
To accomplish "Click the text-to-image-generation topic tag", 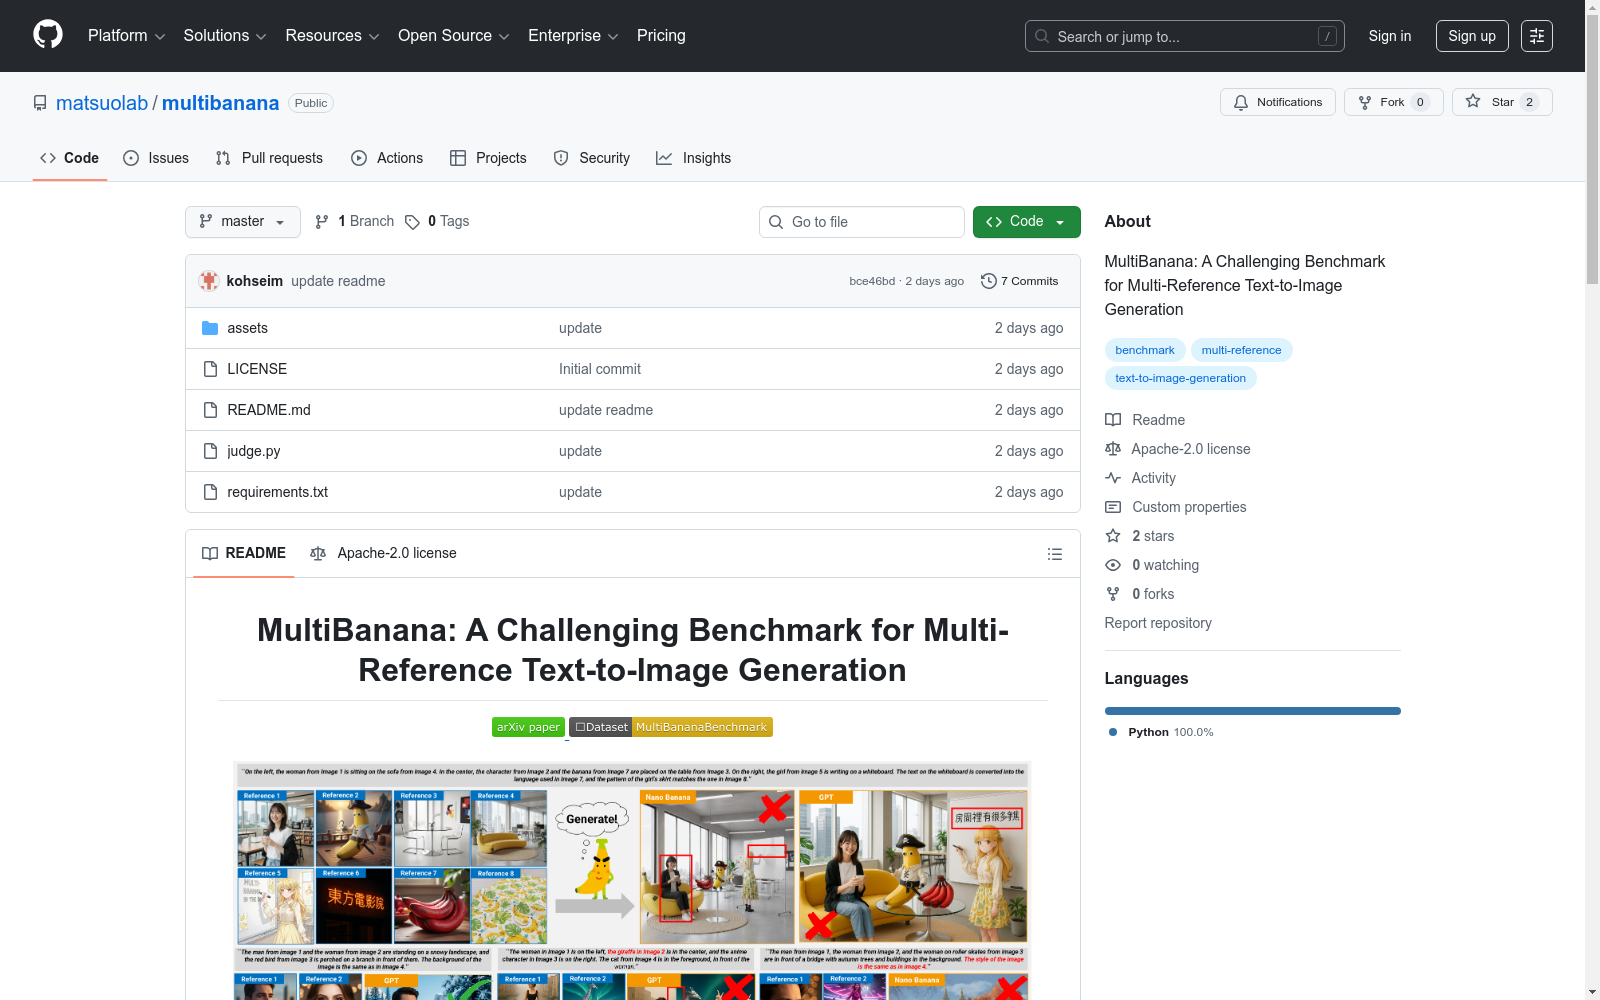I will click(x=1180, y=378).
